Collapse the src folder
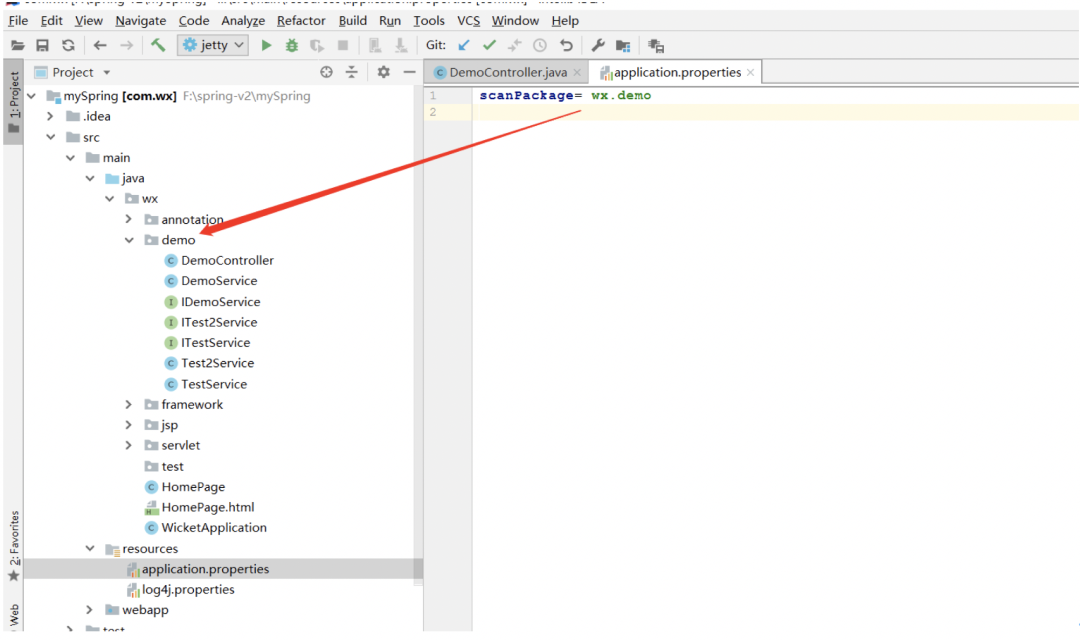The width and height of the screenshot is (1080, 641). coord(51,137)
